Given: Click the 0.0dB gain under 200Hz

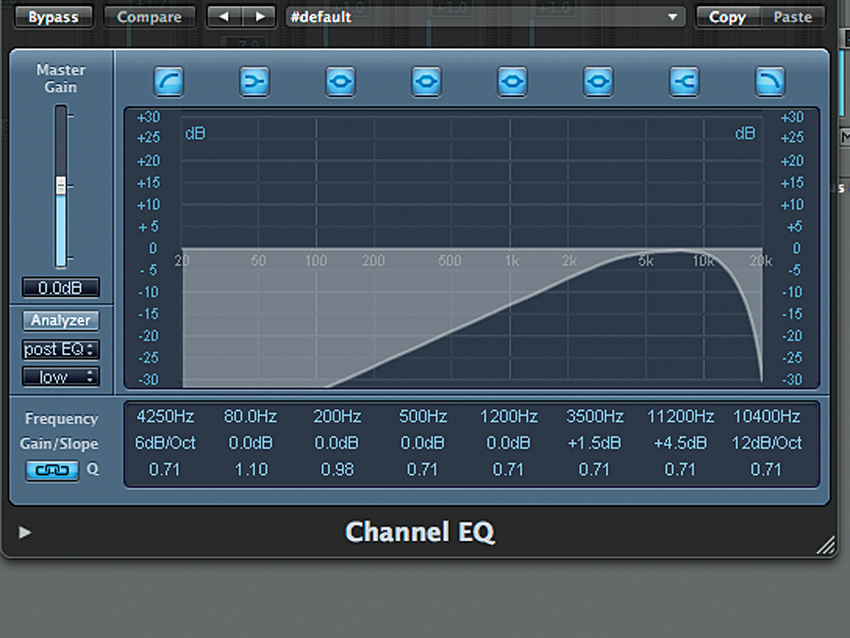Looking at the screenshot, I should click(336, 443).
